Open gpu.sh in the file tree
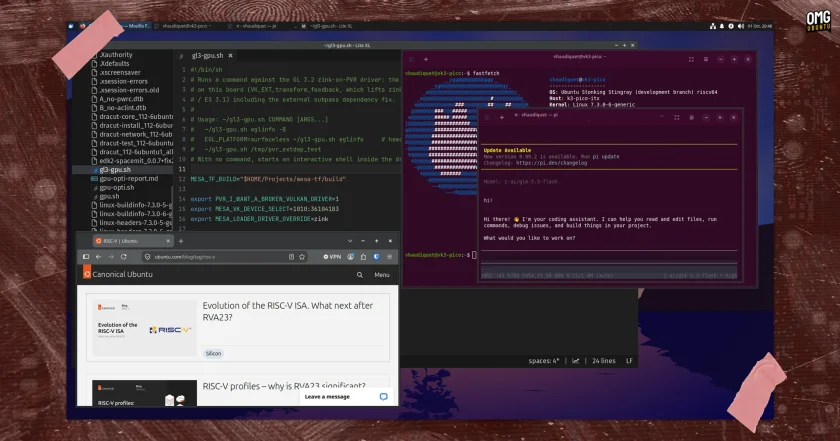The height and width of the screenshot is (441, 840). (x=109, y=196)
